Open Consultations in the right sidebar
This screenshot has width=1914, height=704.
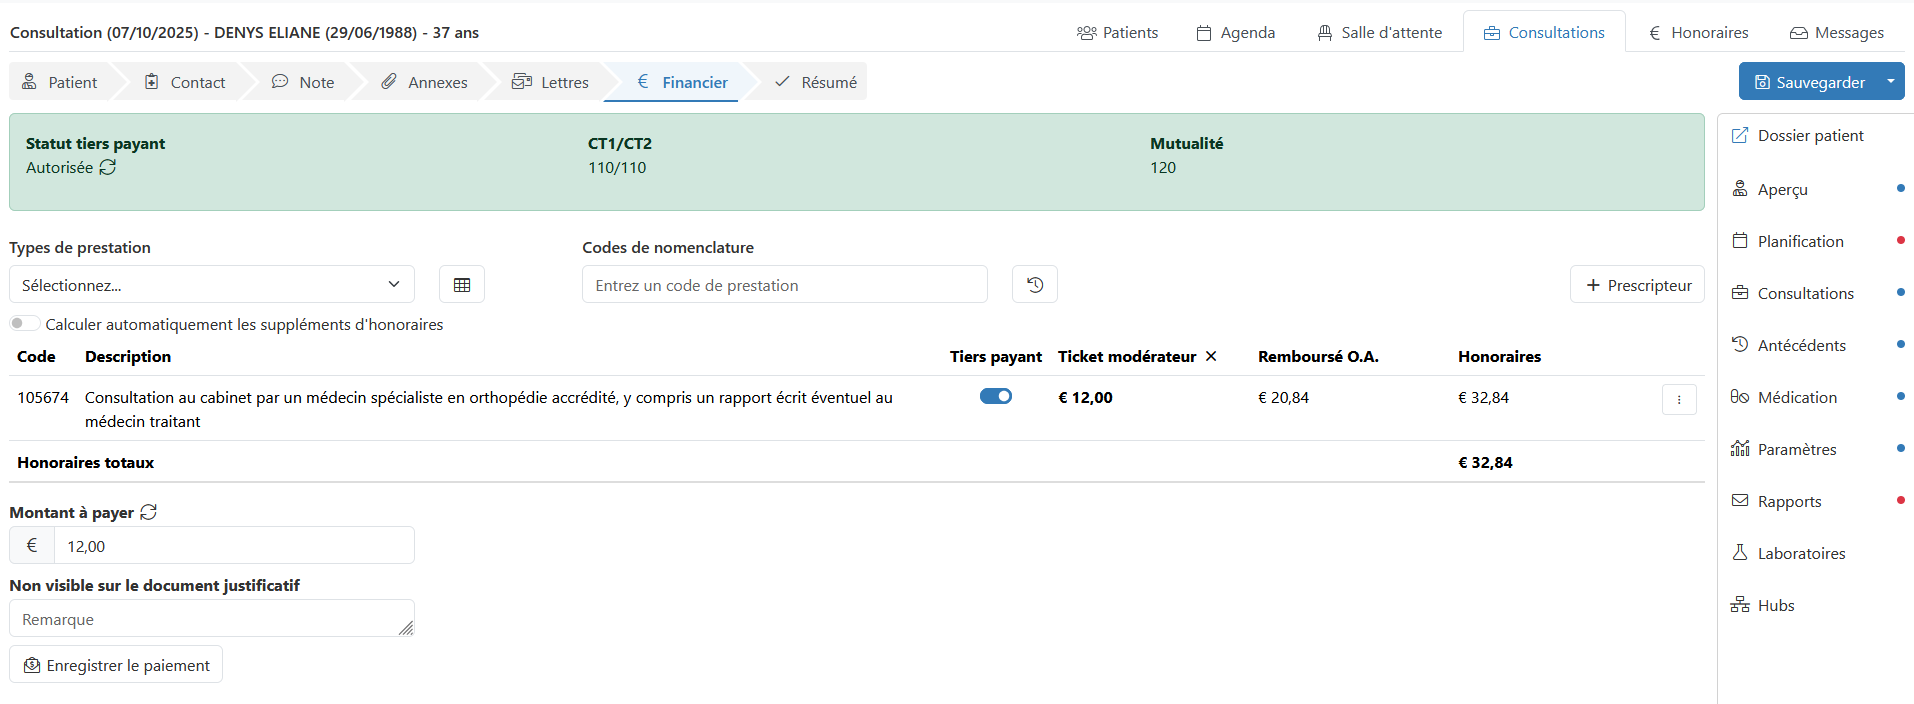(x=1793, y=293)
